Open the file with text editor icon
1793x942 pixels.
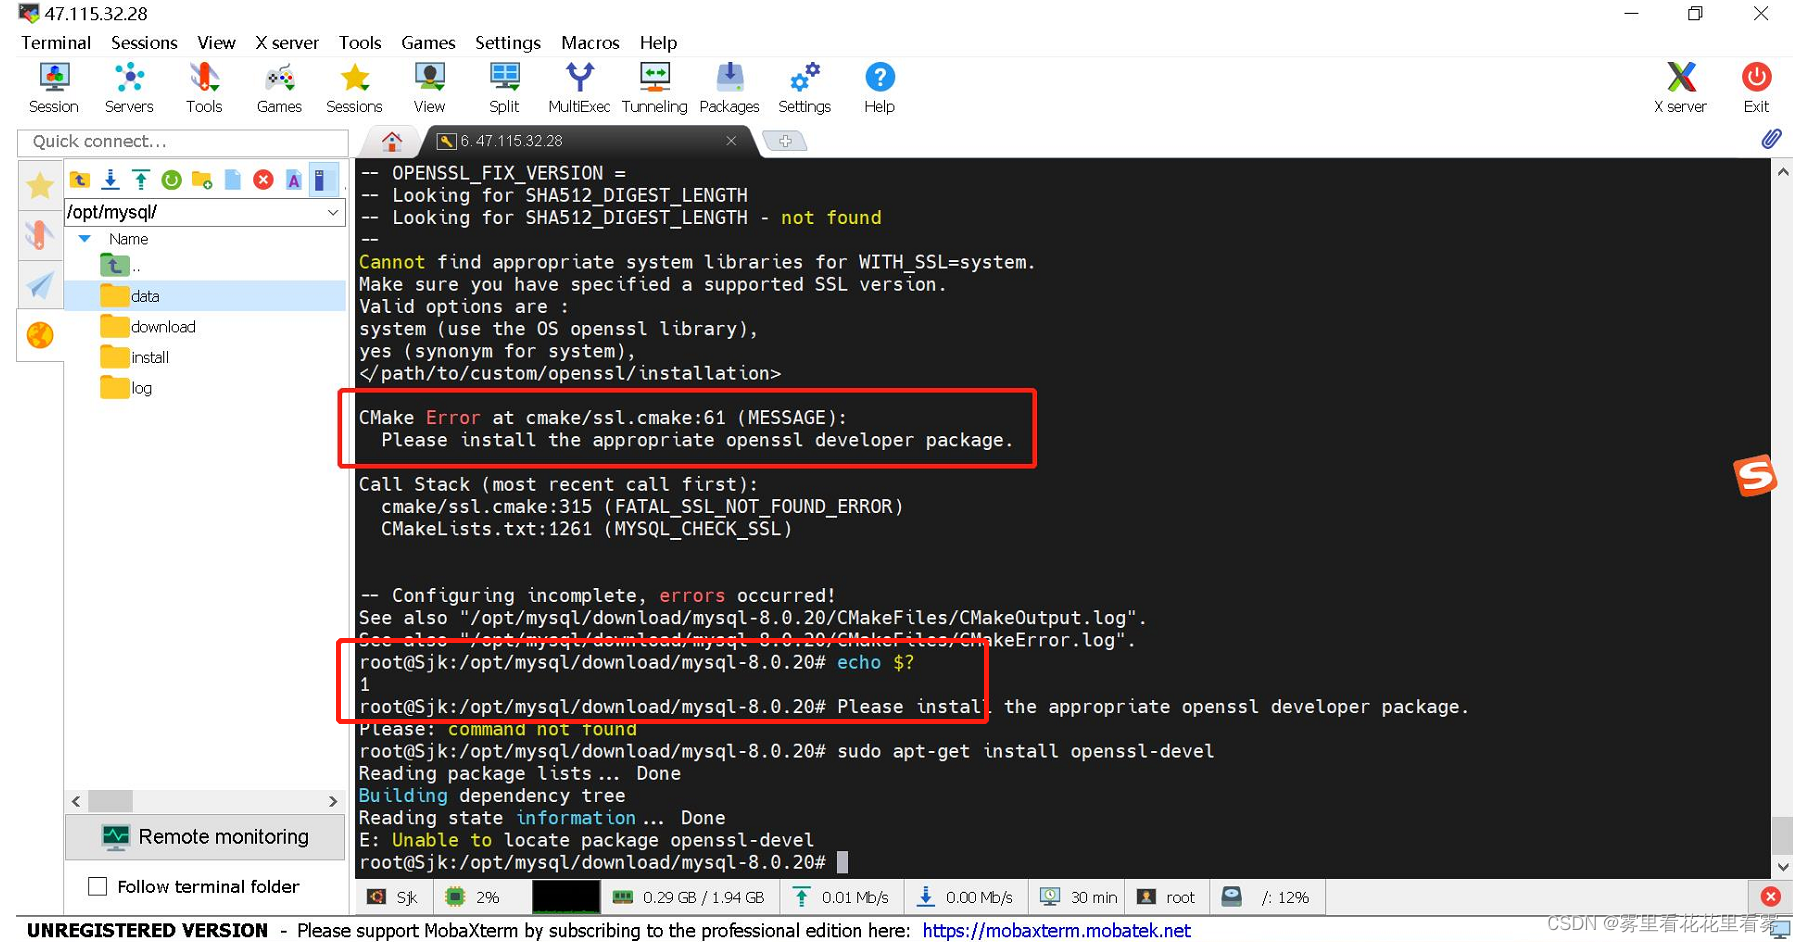294,180
